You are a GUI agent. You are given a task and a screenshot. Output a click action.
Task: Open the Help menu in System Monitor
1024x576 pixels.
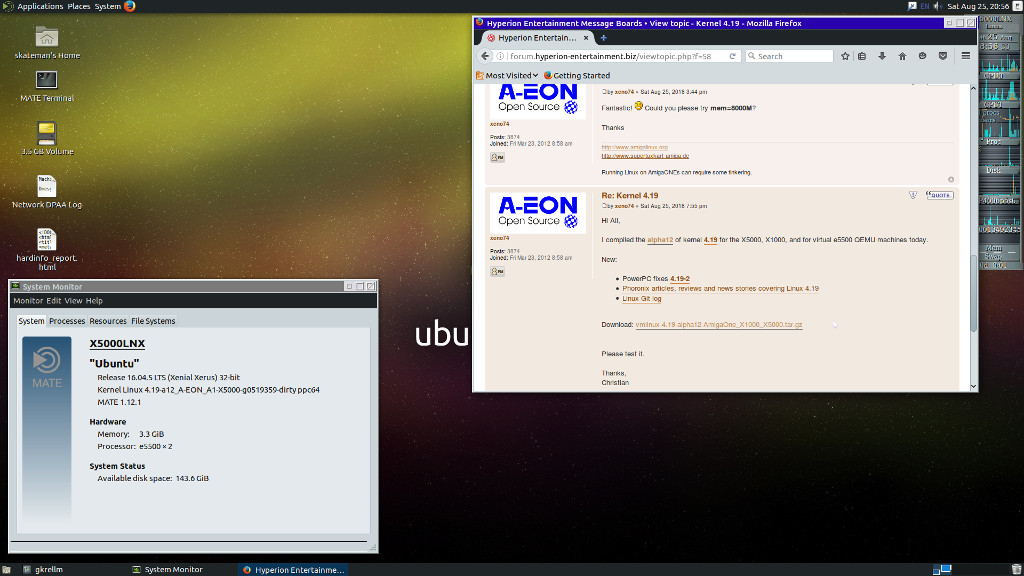(94, 301)
